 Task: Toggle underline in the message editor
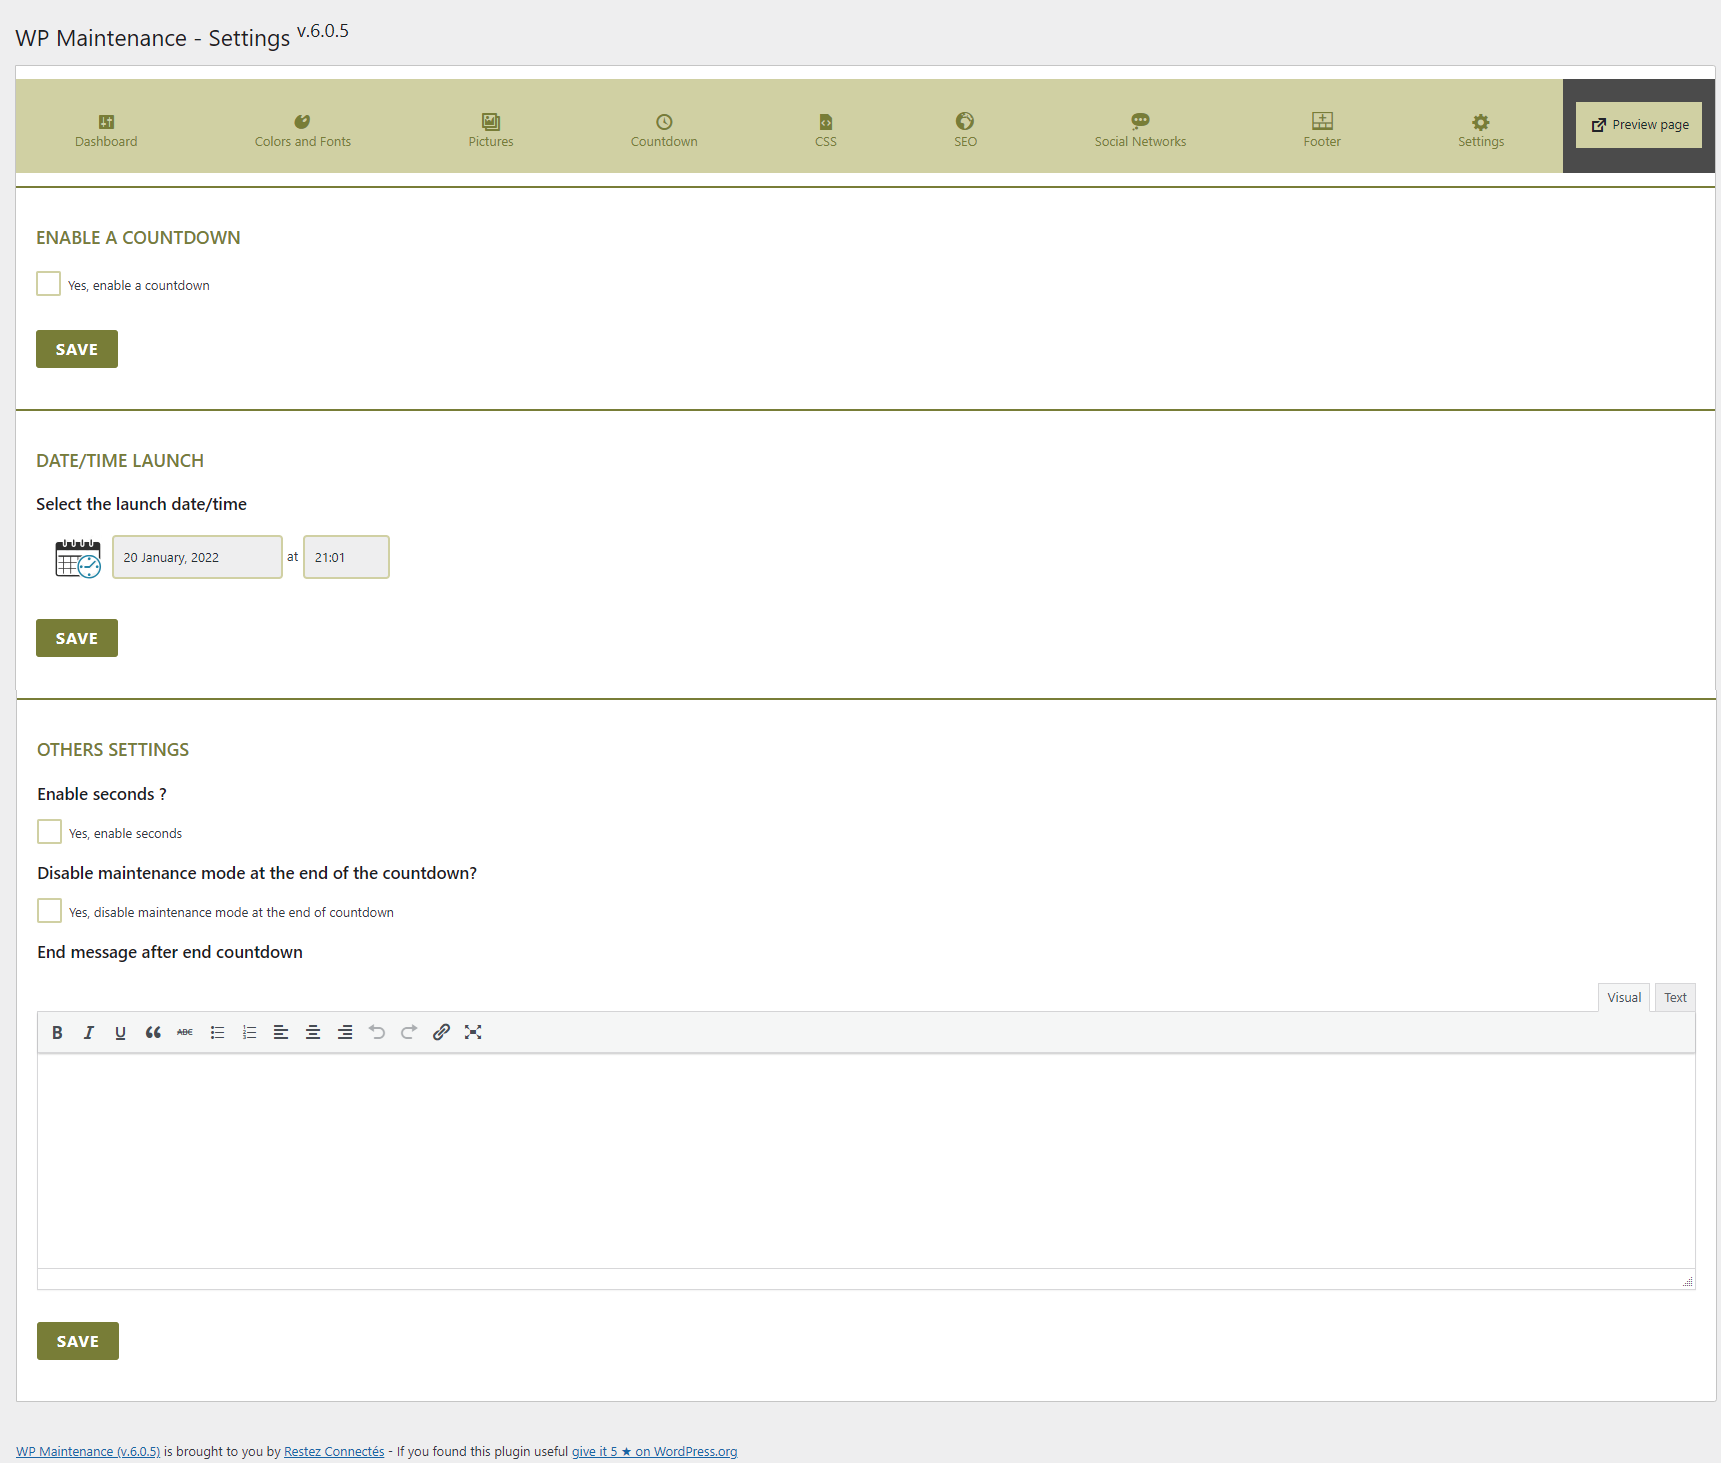(121, 1032)
